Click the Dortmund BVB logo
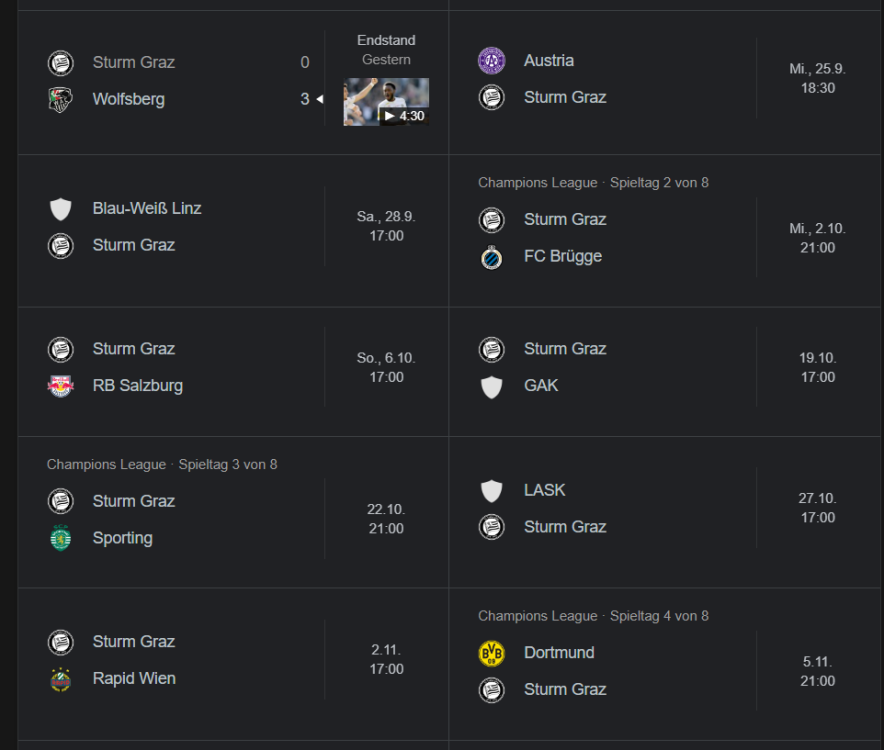Viewport: 884px width, 750px height. click(491, 653)
